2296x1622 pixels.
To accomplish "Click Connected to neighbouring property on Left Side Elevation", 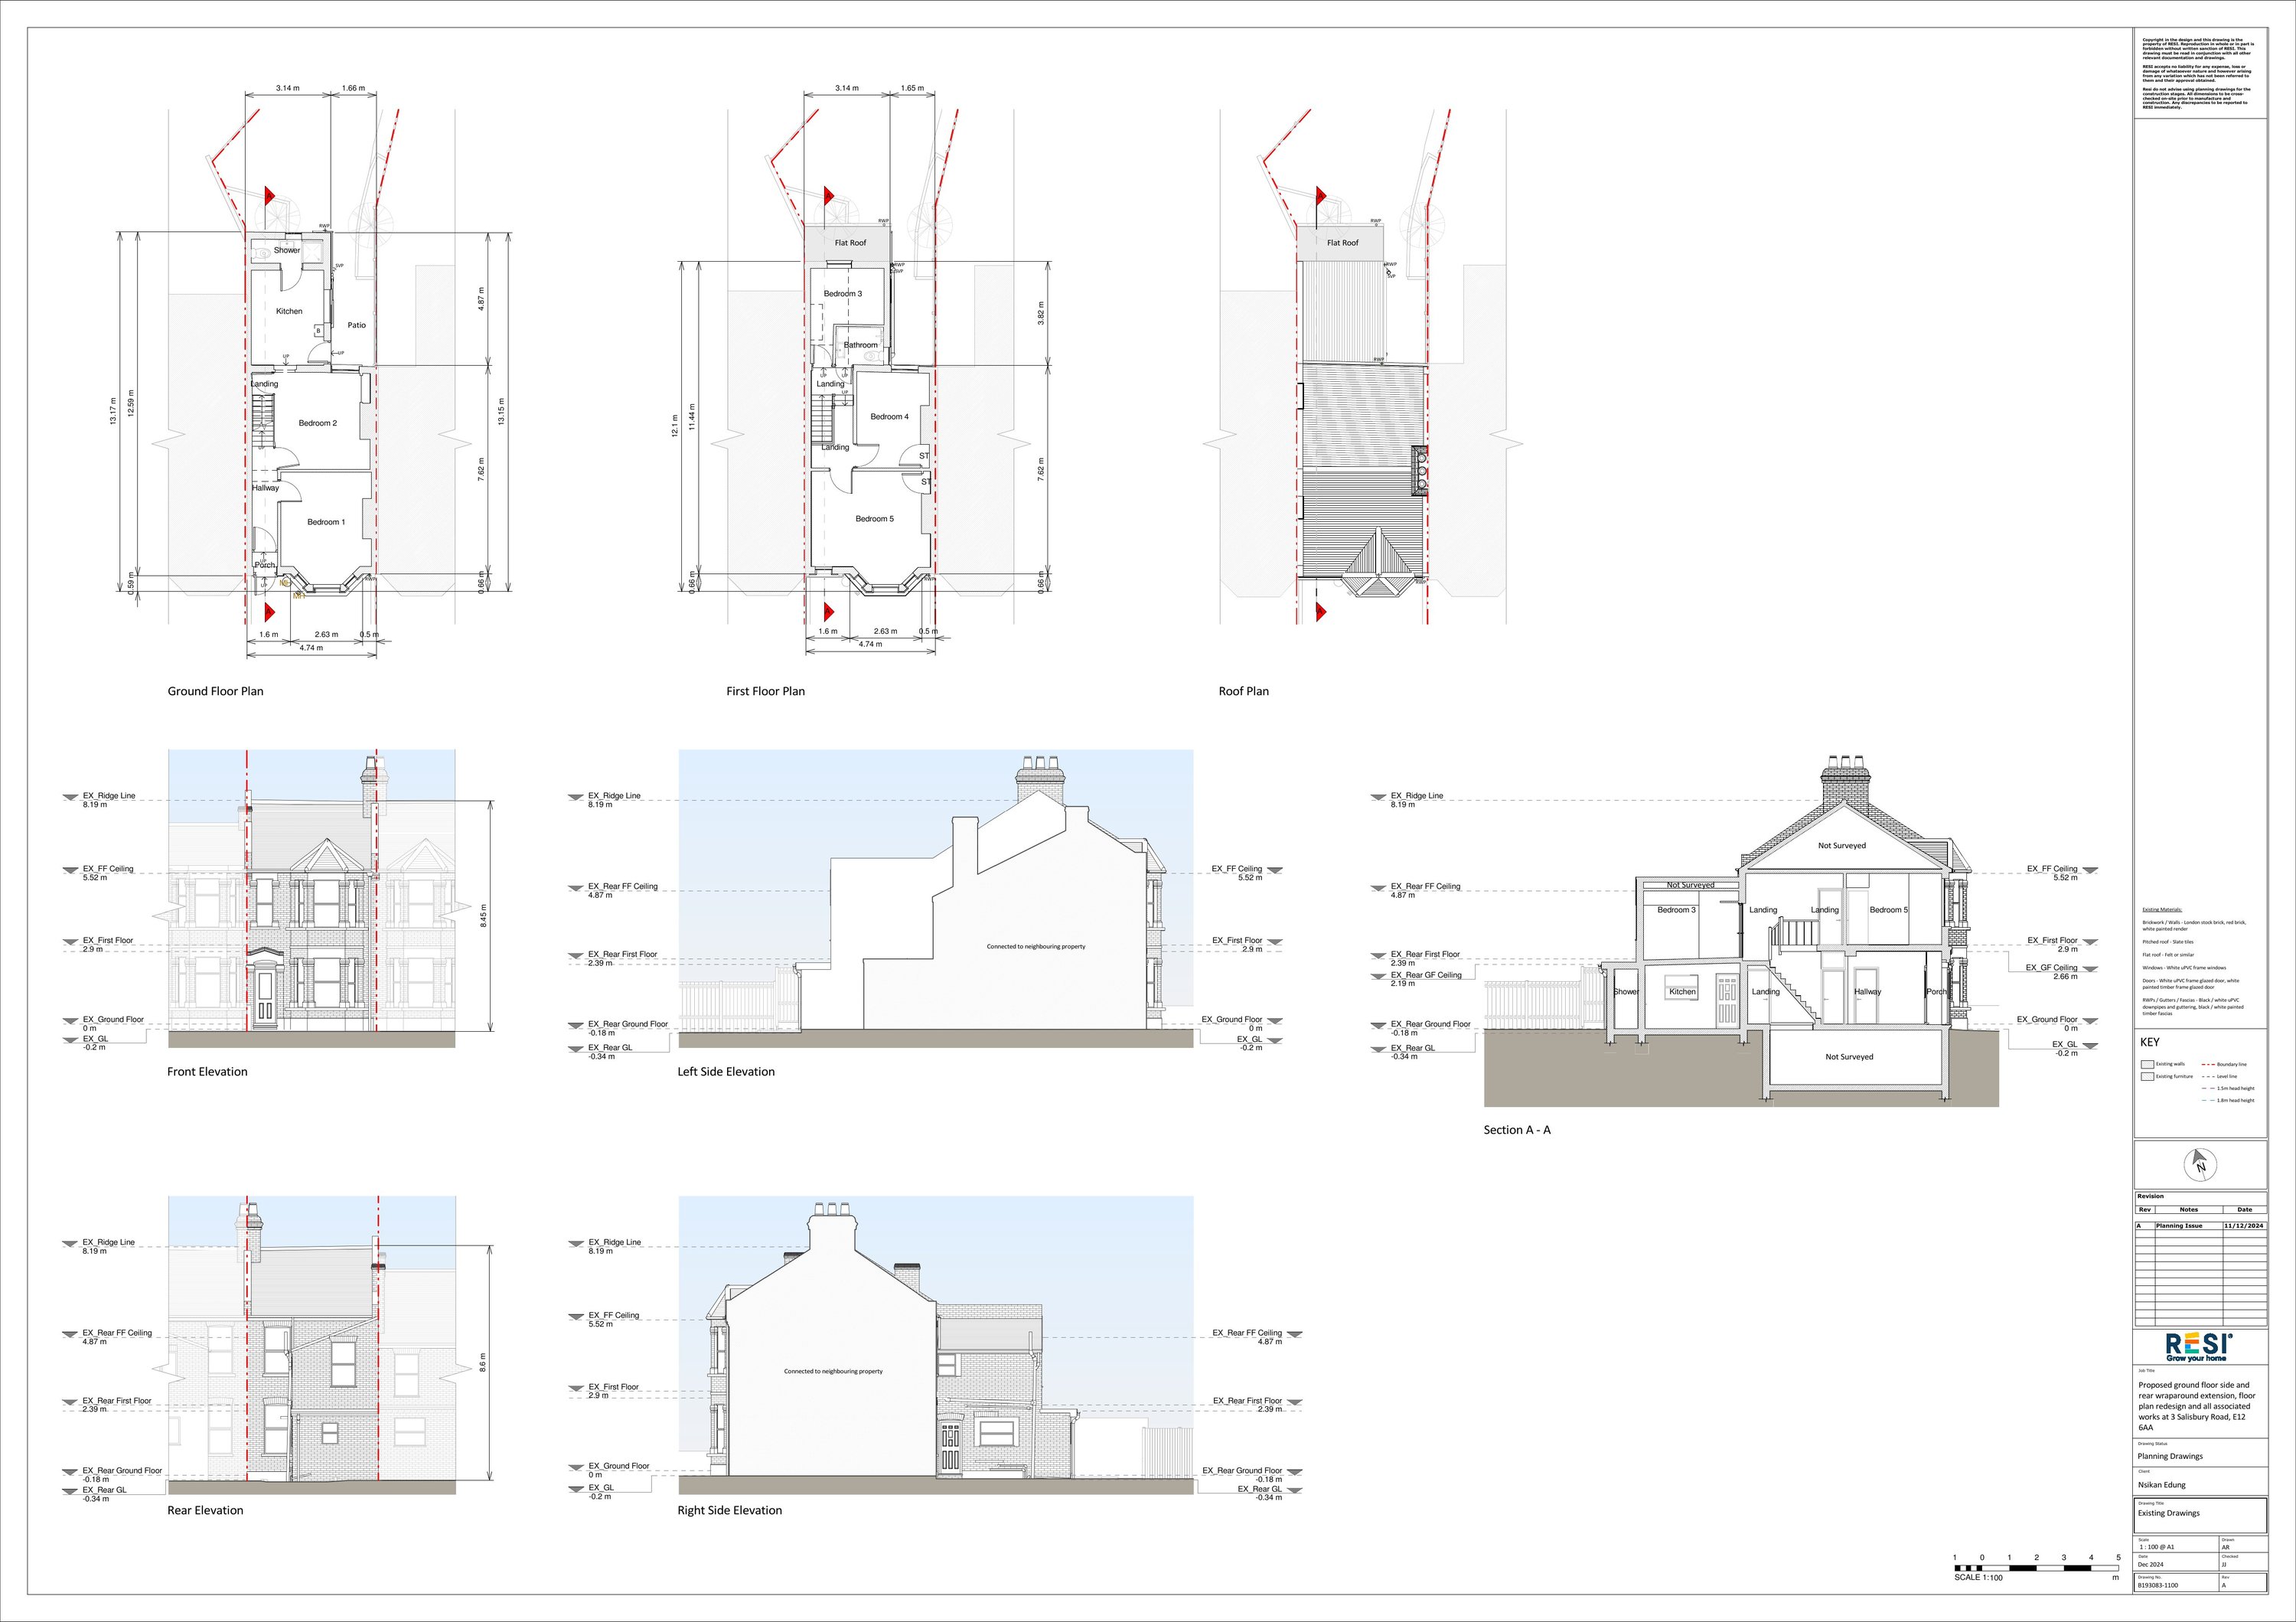I will [1035, 946].
